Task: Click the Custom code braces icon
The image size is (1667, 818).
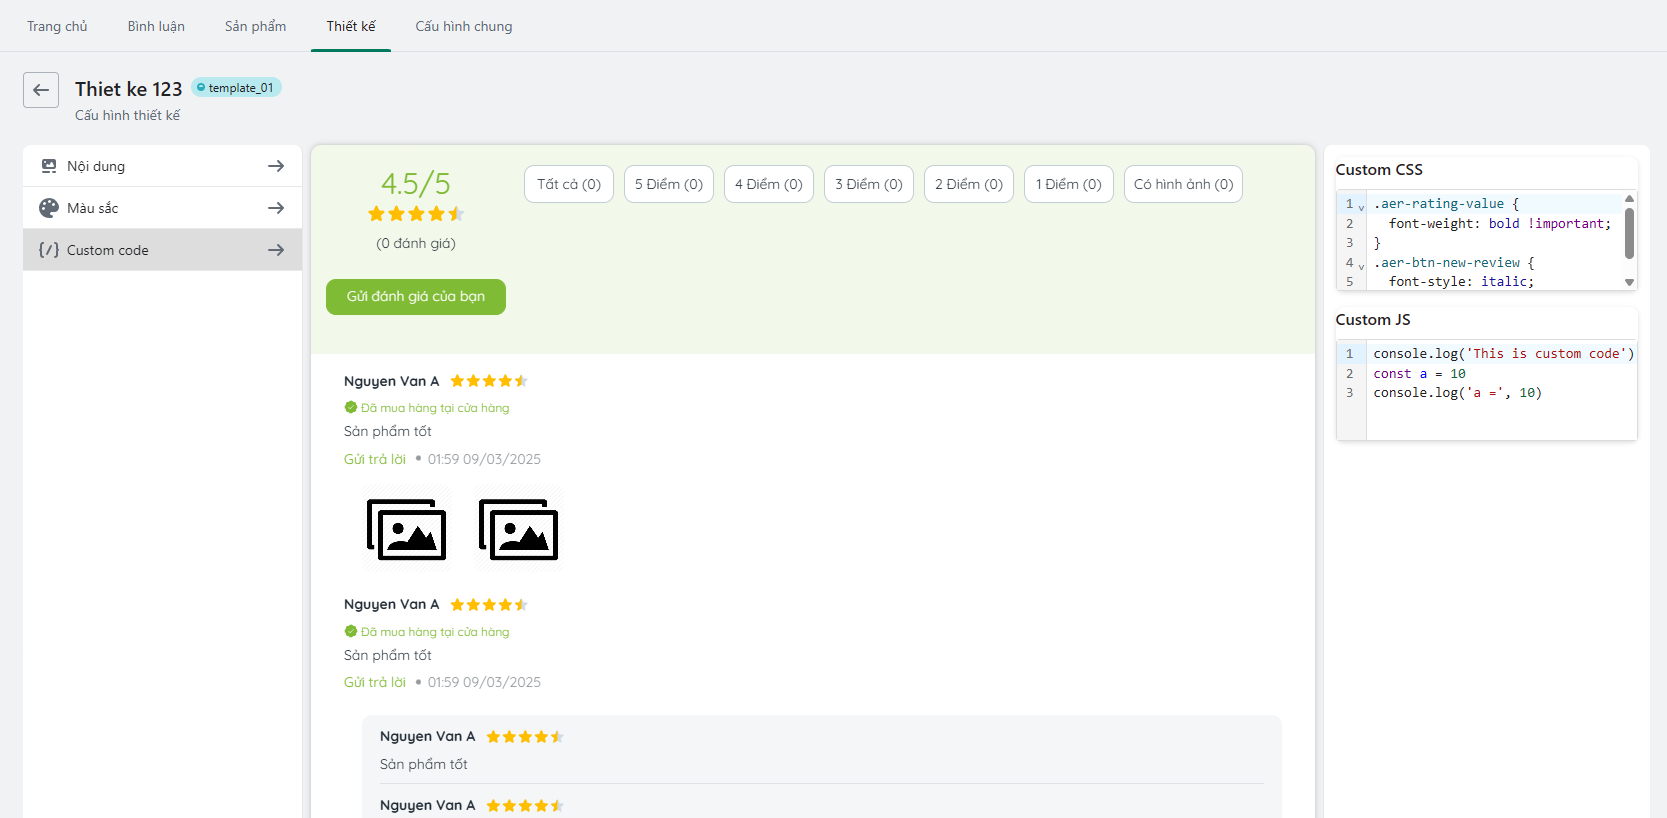Action: [48, 250]
